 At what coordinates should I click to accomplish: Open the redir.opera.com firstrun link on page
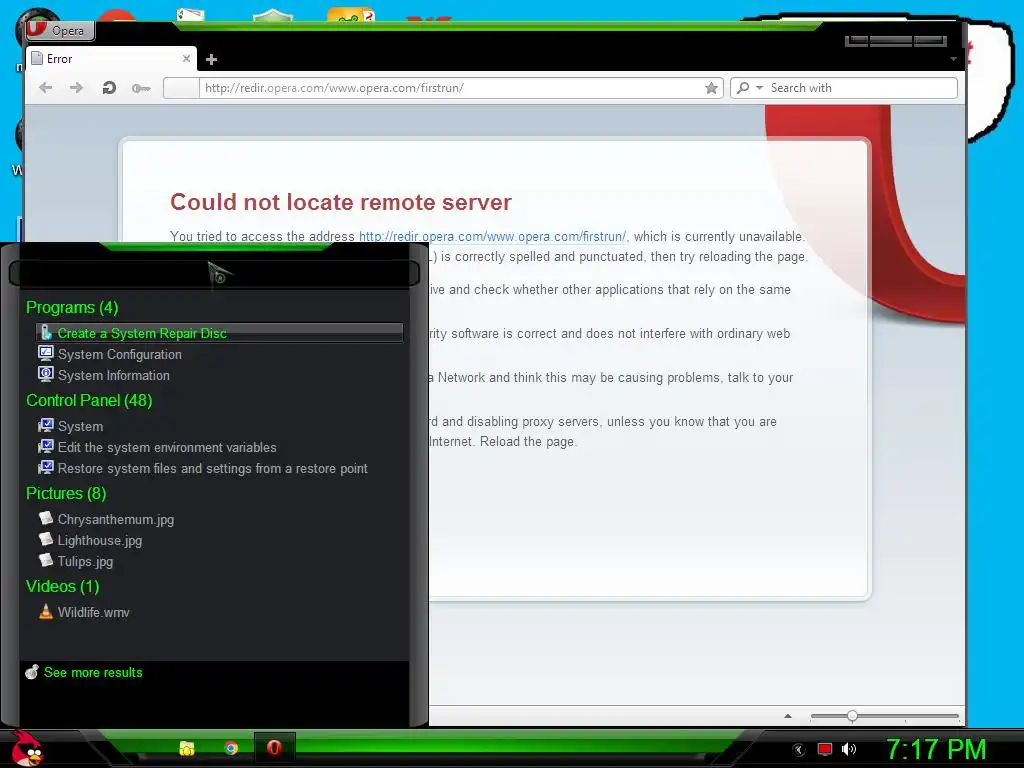[492, 236]
